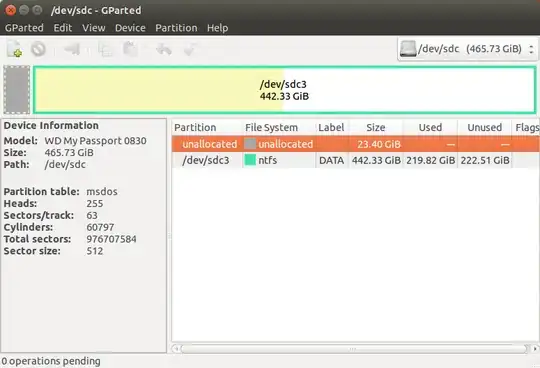The image size is (540, 368).
Task: Click the hard disk icon in device selector
Action: coord(408,49)
